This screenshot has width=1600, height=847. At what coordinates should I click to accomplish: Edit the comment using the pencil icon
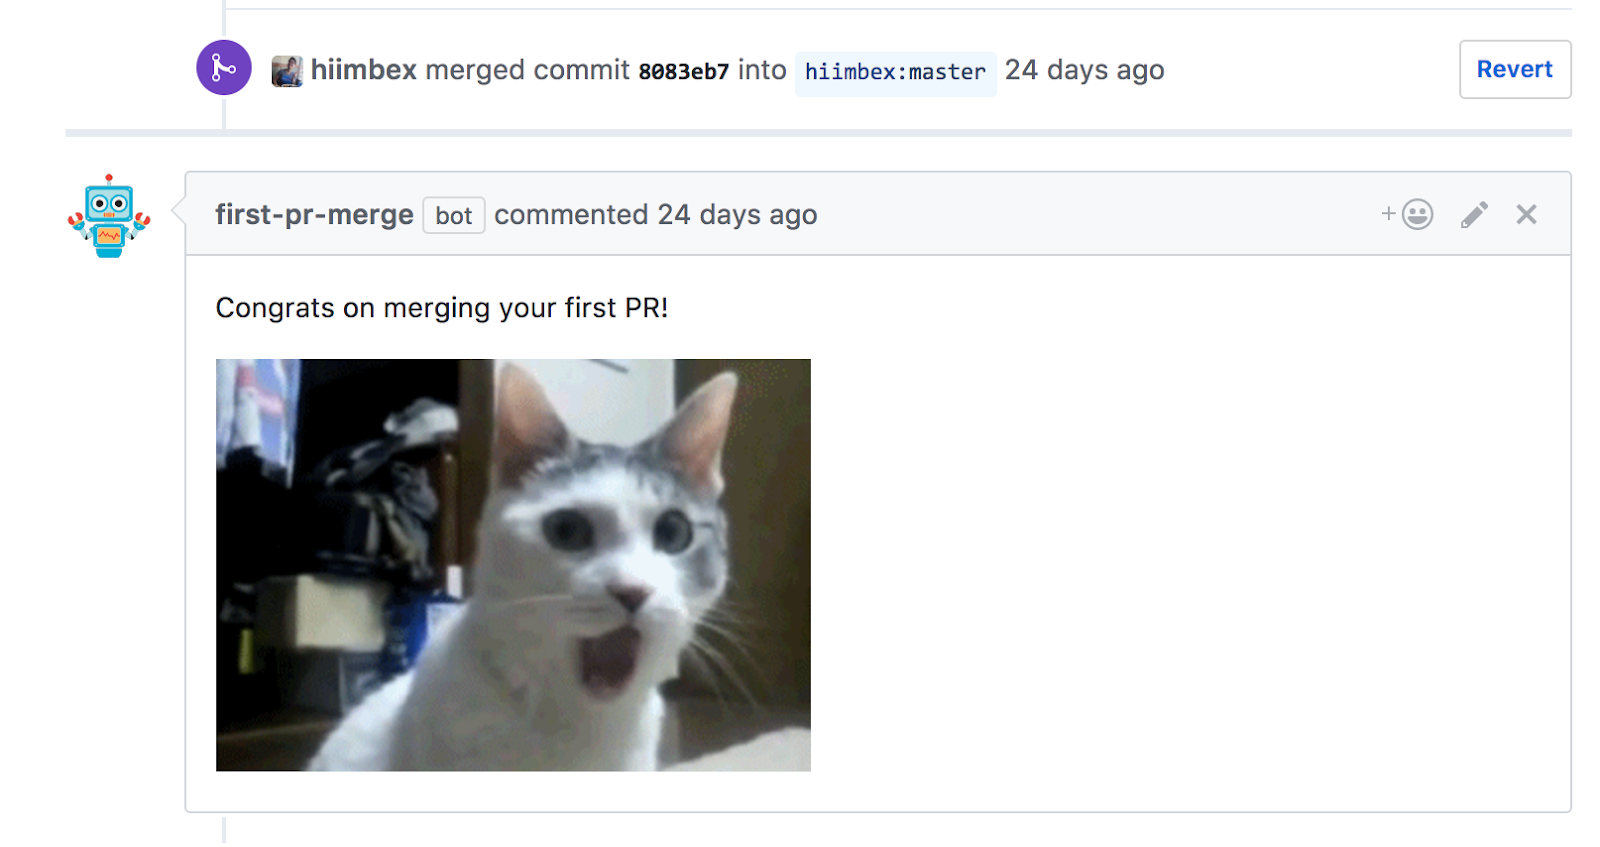(x=1474, y=214)
